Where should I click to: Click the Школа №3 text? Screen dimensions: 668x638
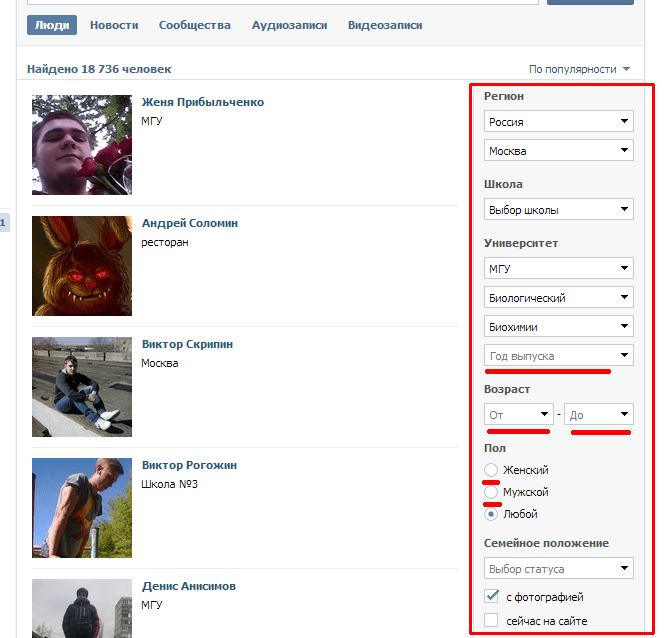(170, 484)
